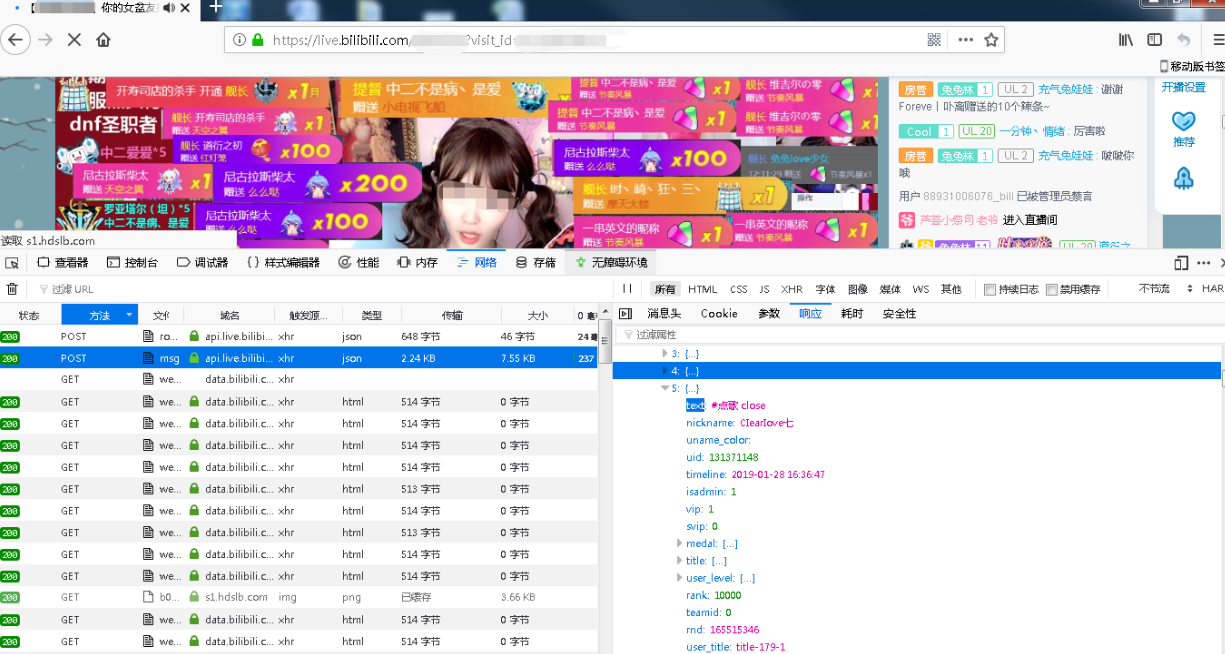Show site info in the address bar
The height and width of the screenshot is (654, 1225).
tap(239, 40)
